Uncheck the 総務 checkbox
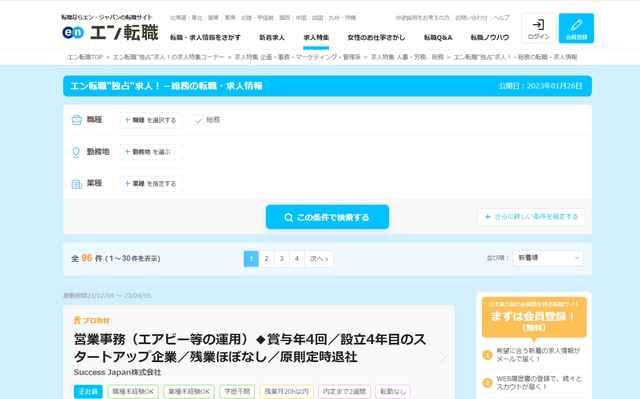The width and height of the screenshot is (640, 399). [198, 120]
